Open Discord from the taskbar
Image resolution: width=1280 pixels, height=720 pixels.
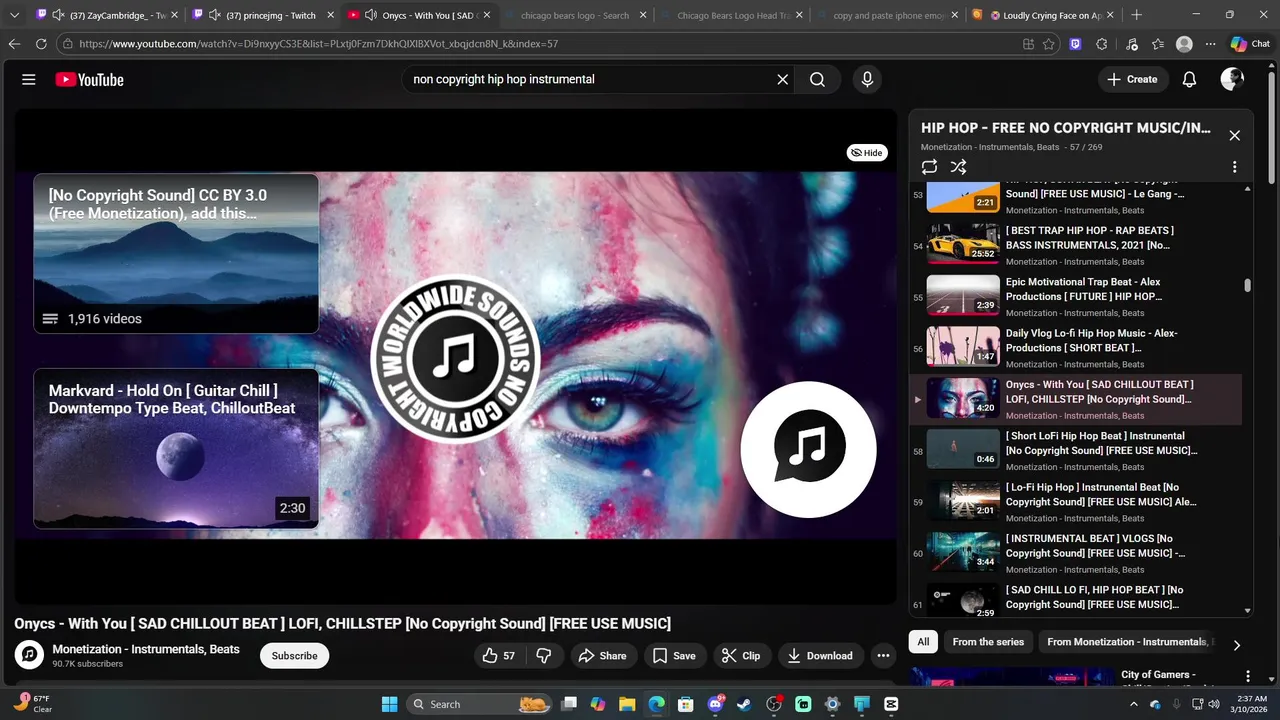tap(715, 704)
